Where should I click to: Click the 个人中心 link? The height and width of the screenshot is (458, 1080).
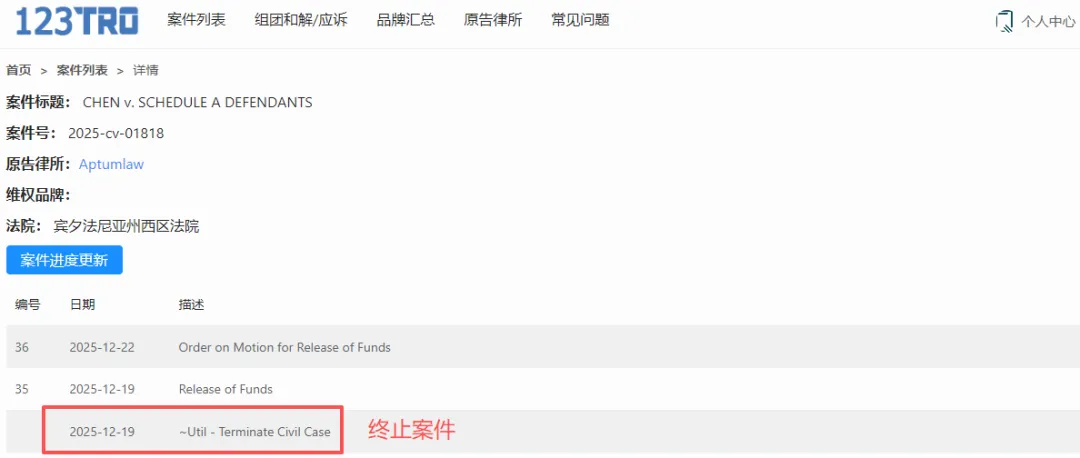(1048, 21)
